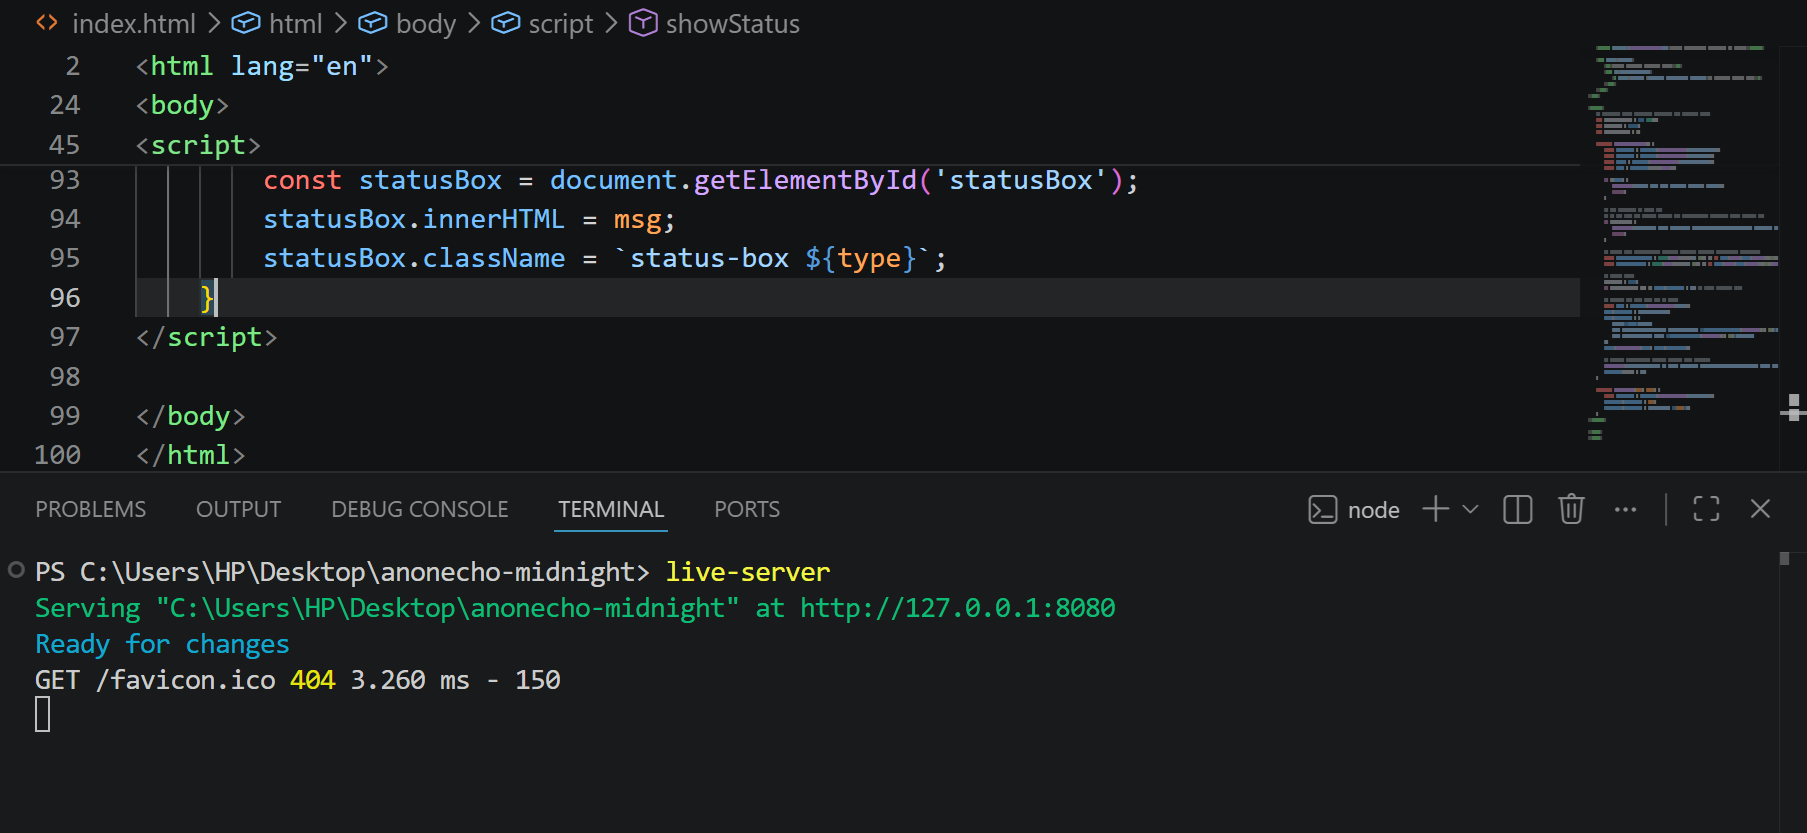Click className on line 95

[x=493, y=258]
